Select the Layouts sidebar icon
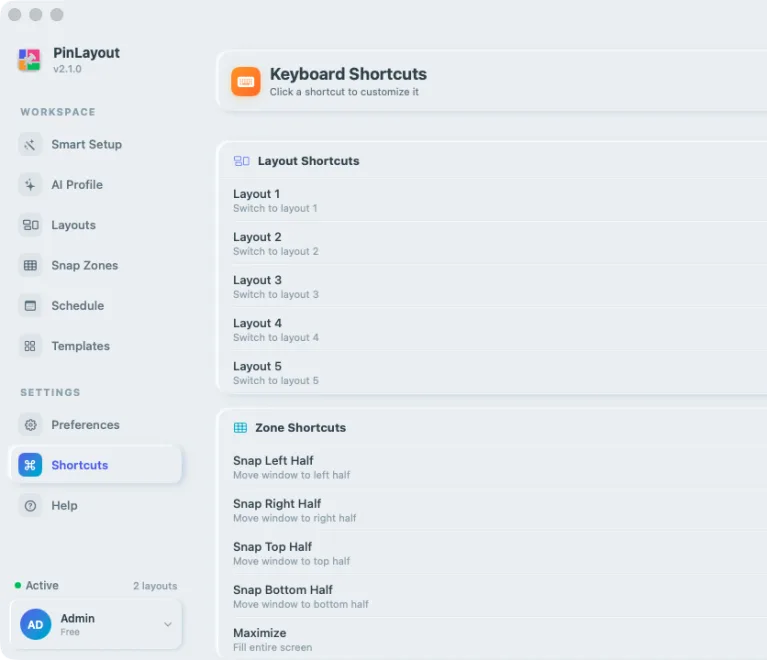Image resolution: width=767 pixels, height=660 pixels. click(30, 225)
